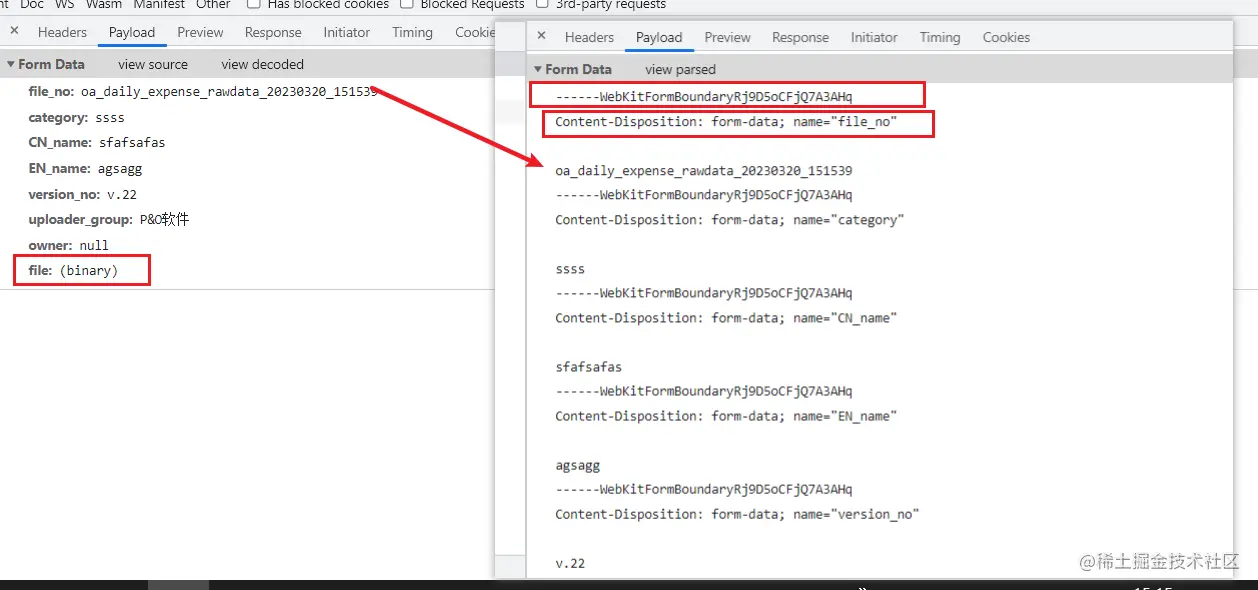
Task: Close the request details in the background panel
Action: [14, 31]
